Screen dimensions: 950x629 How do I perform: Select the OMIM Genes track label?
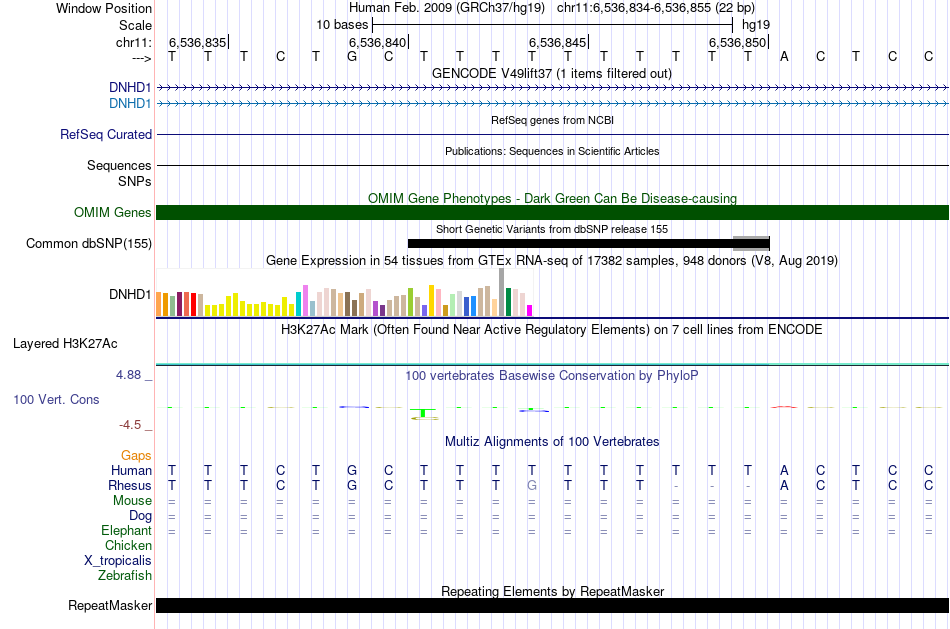click(x=112, y=213)
